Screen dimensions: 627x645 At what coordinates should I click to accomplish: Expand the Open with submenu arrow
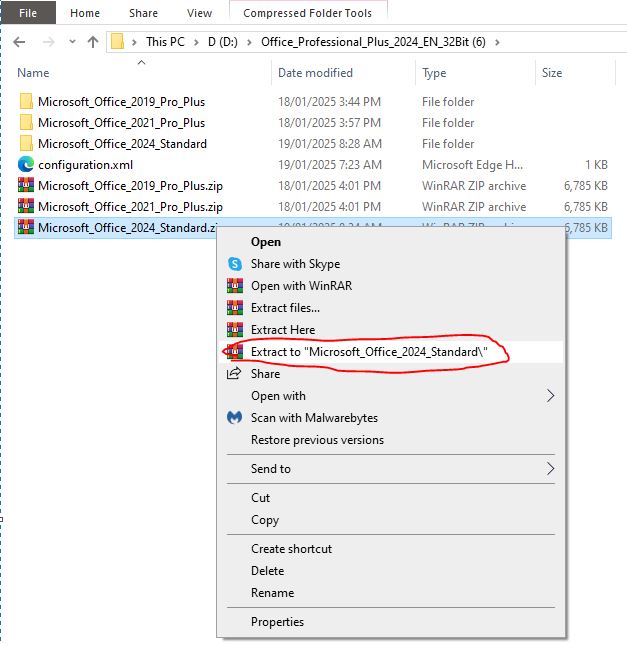pos(550,396)
